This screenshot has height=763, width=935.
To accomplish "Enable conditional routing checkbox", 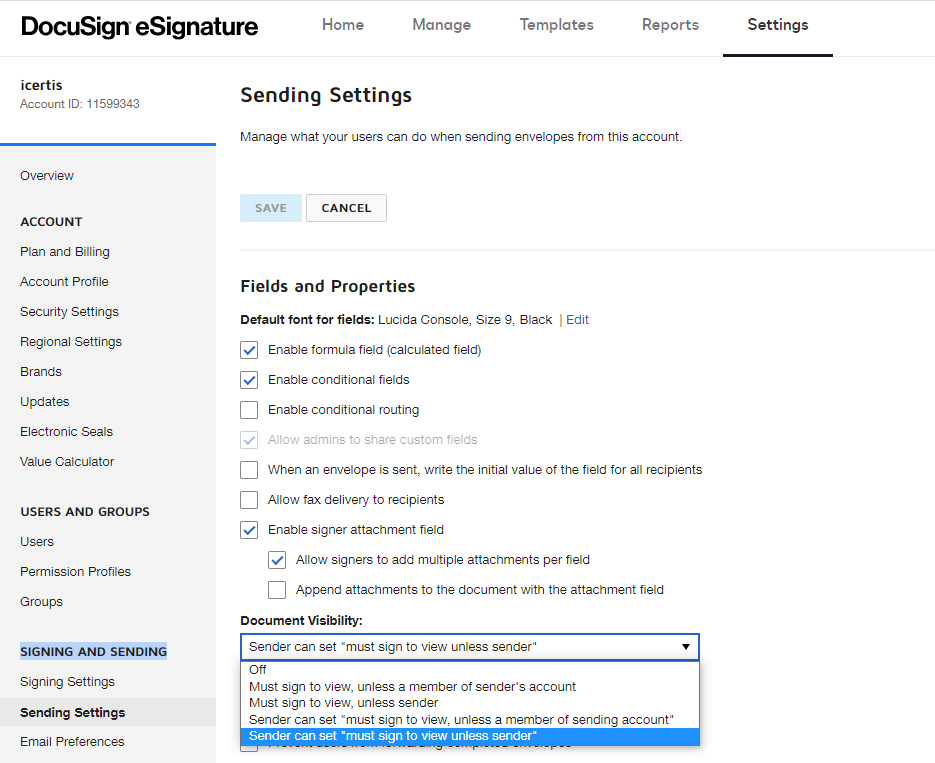I will pos(250,410).
